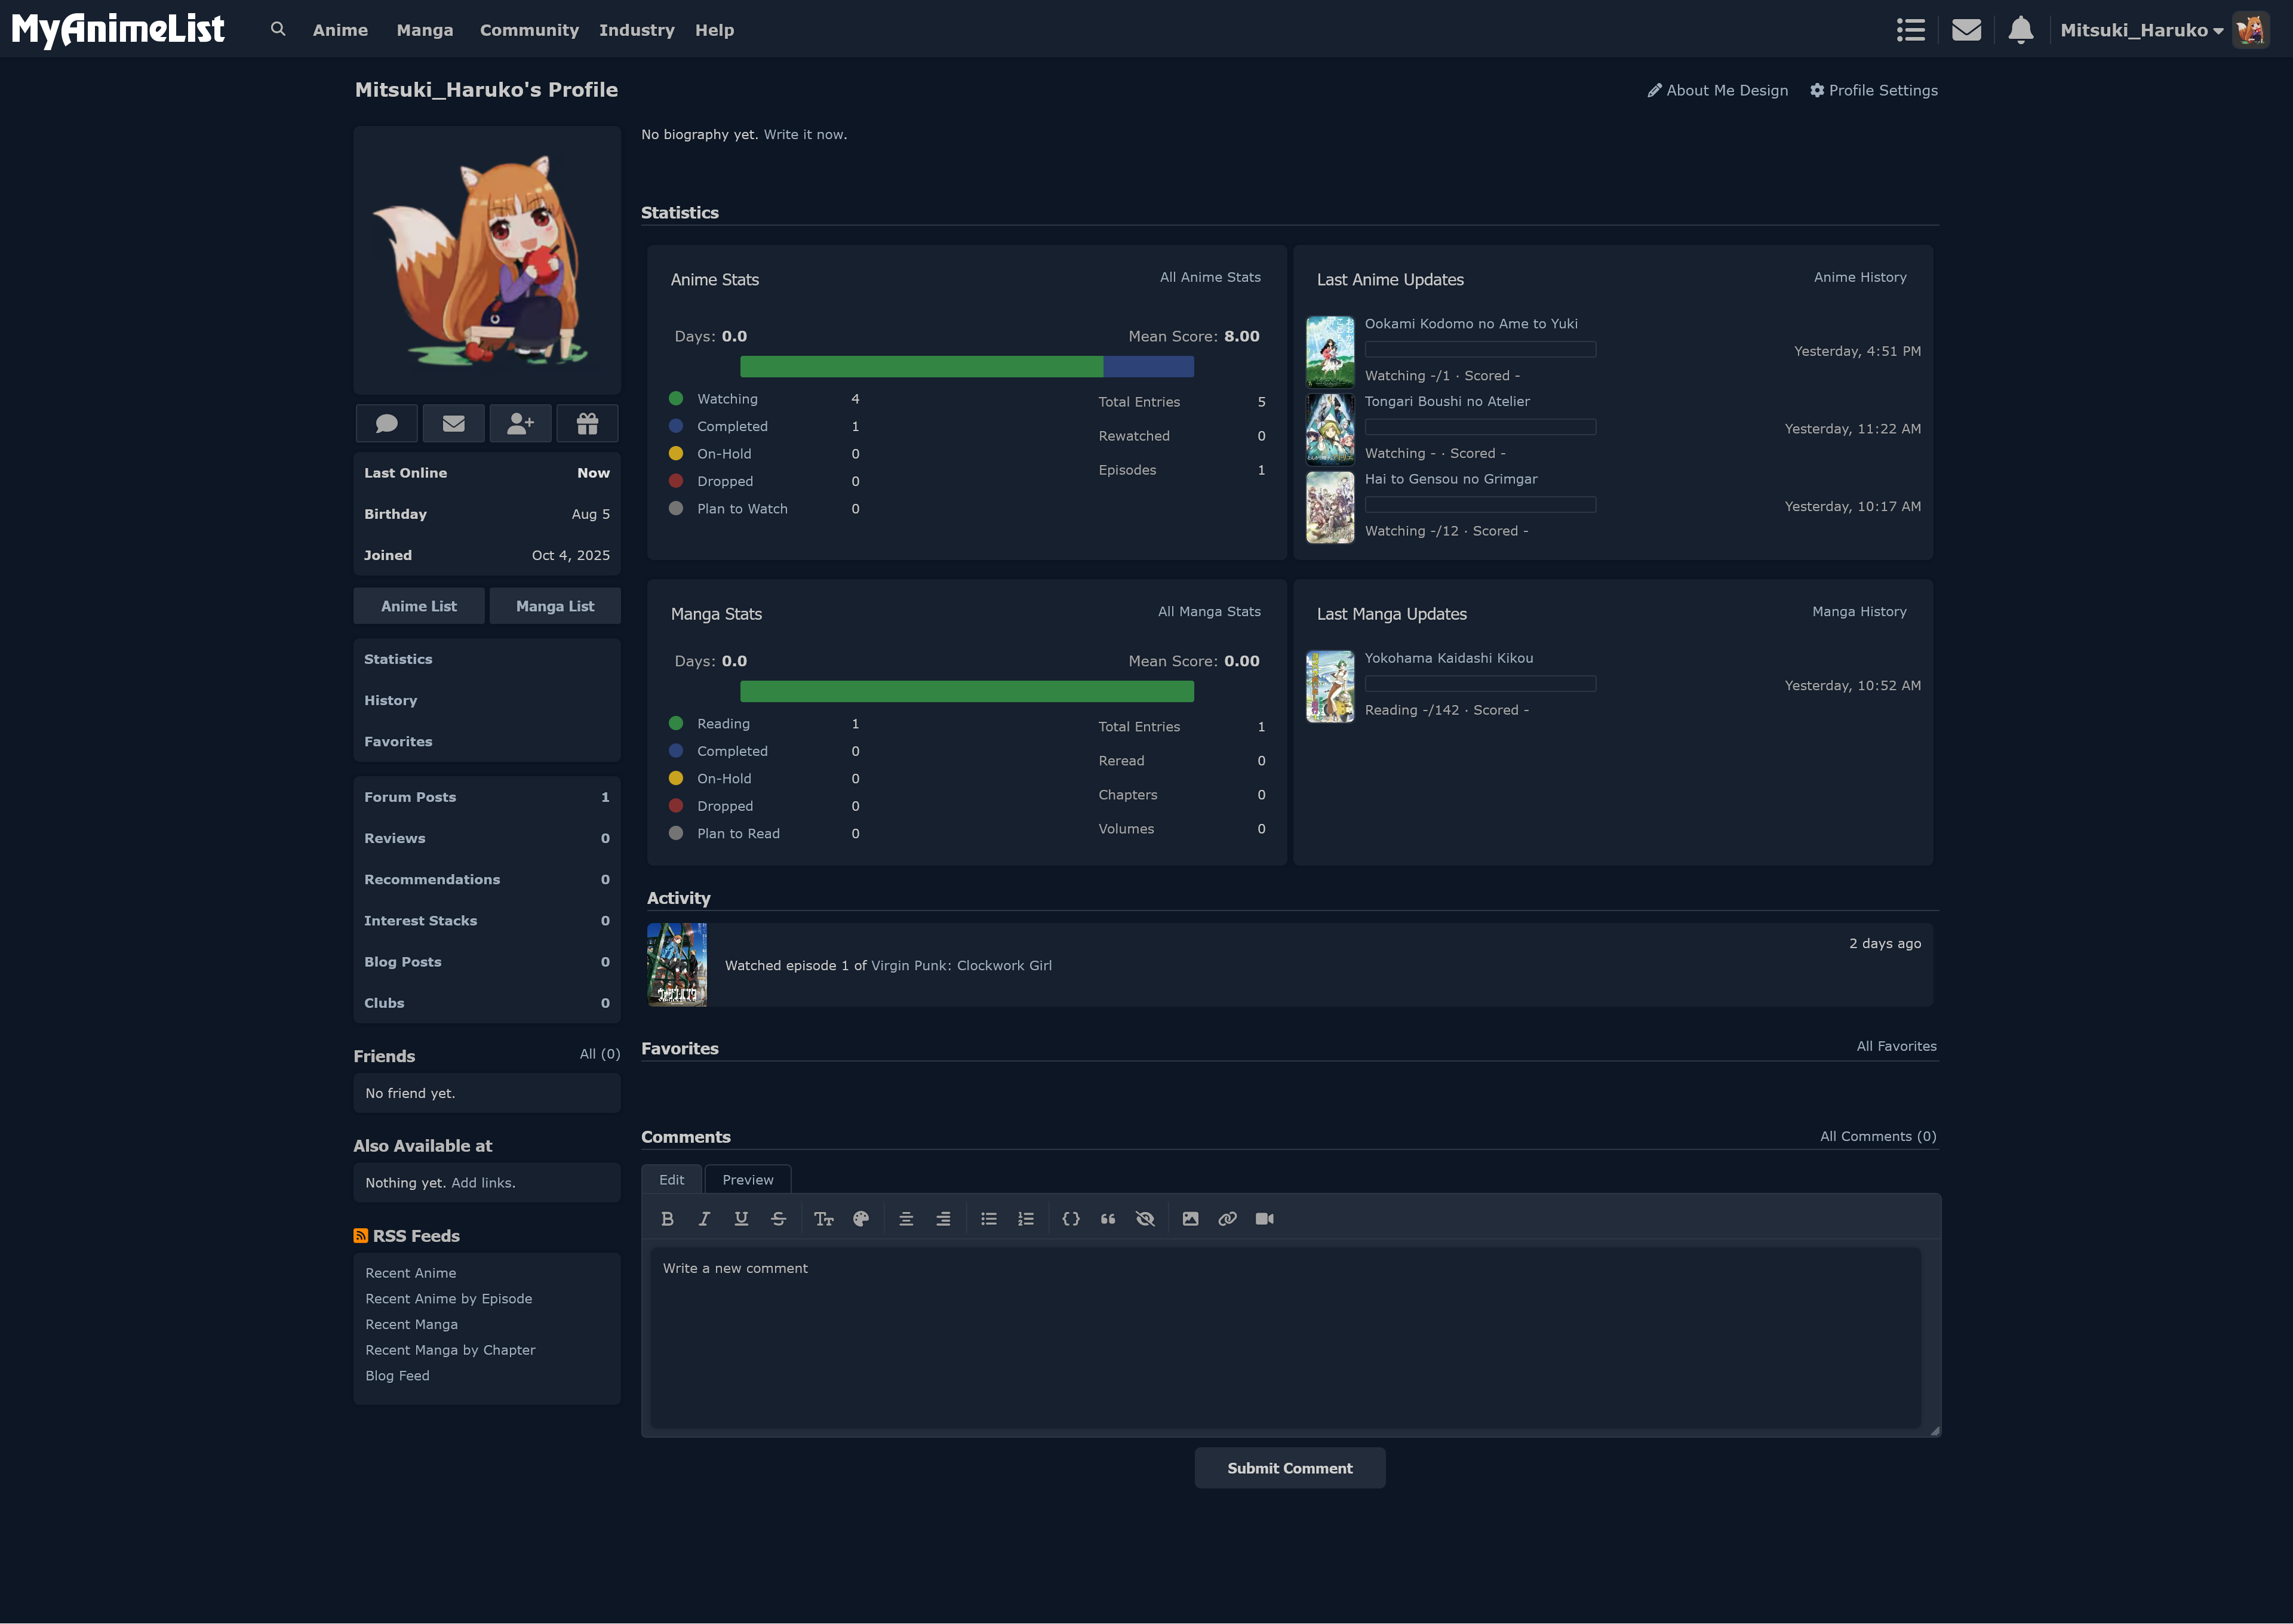Right align text in comment editor

[x=943, y=1218]
